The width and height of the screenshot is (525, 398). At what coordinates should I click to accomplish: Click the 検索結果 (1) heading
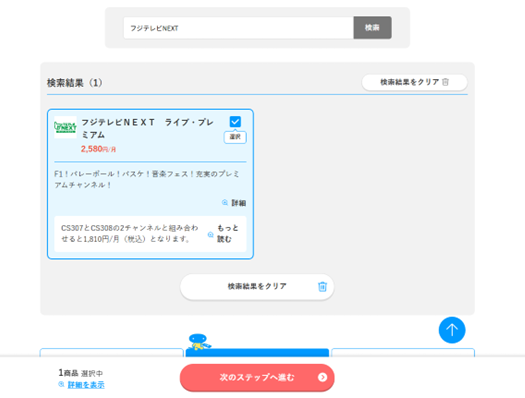coord(74,83)
